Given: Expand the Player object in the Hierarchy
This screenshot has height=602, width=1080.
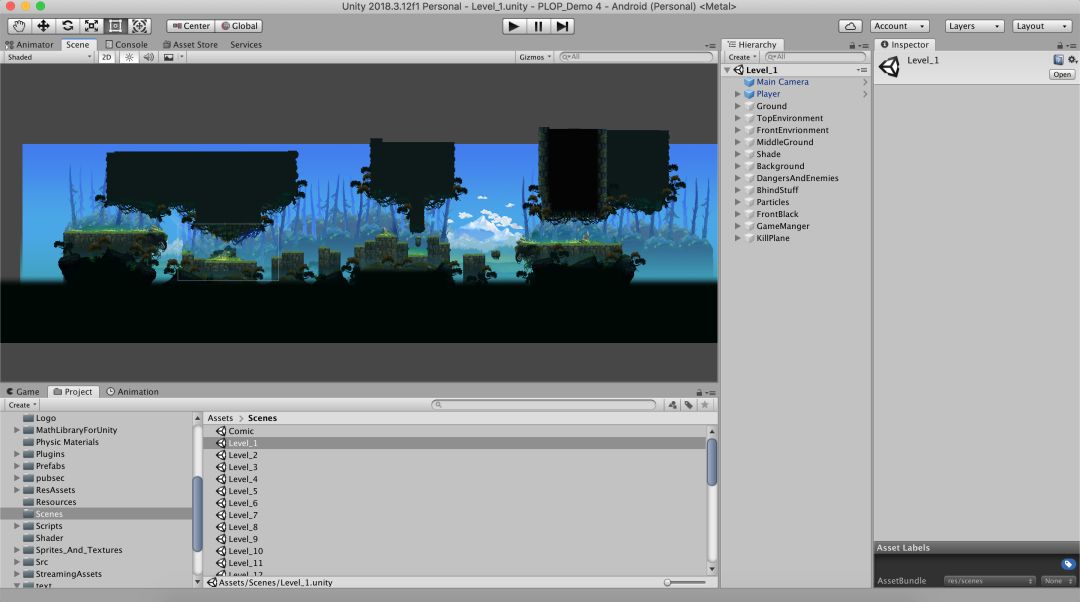Looking at the screenshot, I should point(738,94).
